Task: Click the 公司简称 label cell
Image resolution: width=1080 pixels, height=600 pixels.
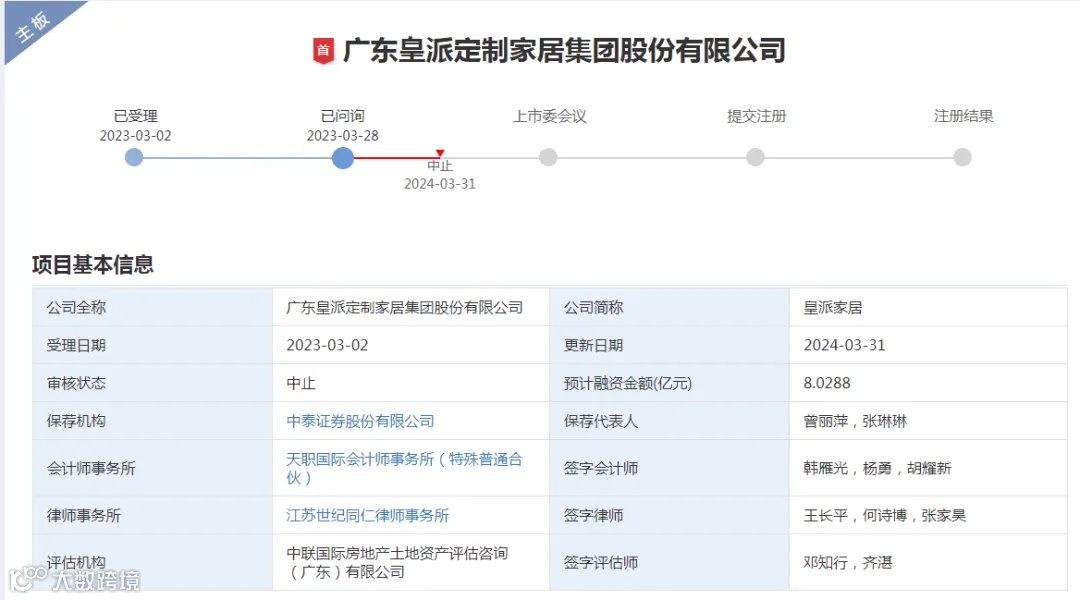Action: pyautogui.click(x=669, y=307)
